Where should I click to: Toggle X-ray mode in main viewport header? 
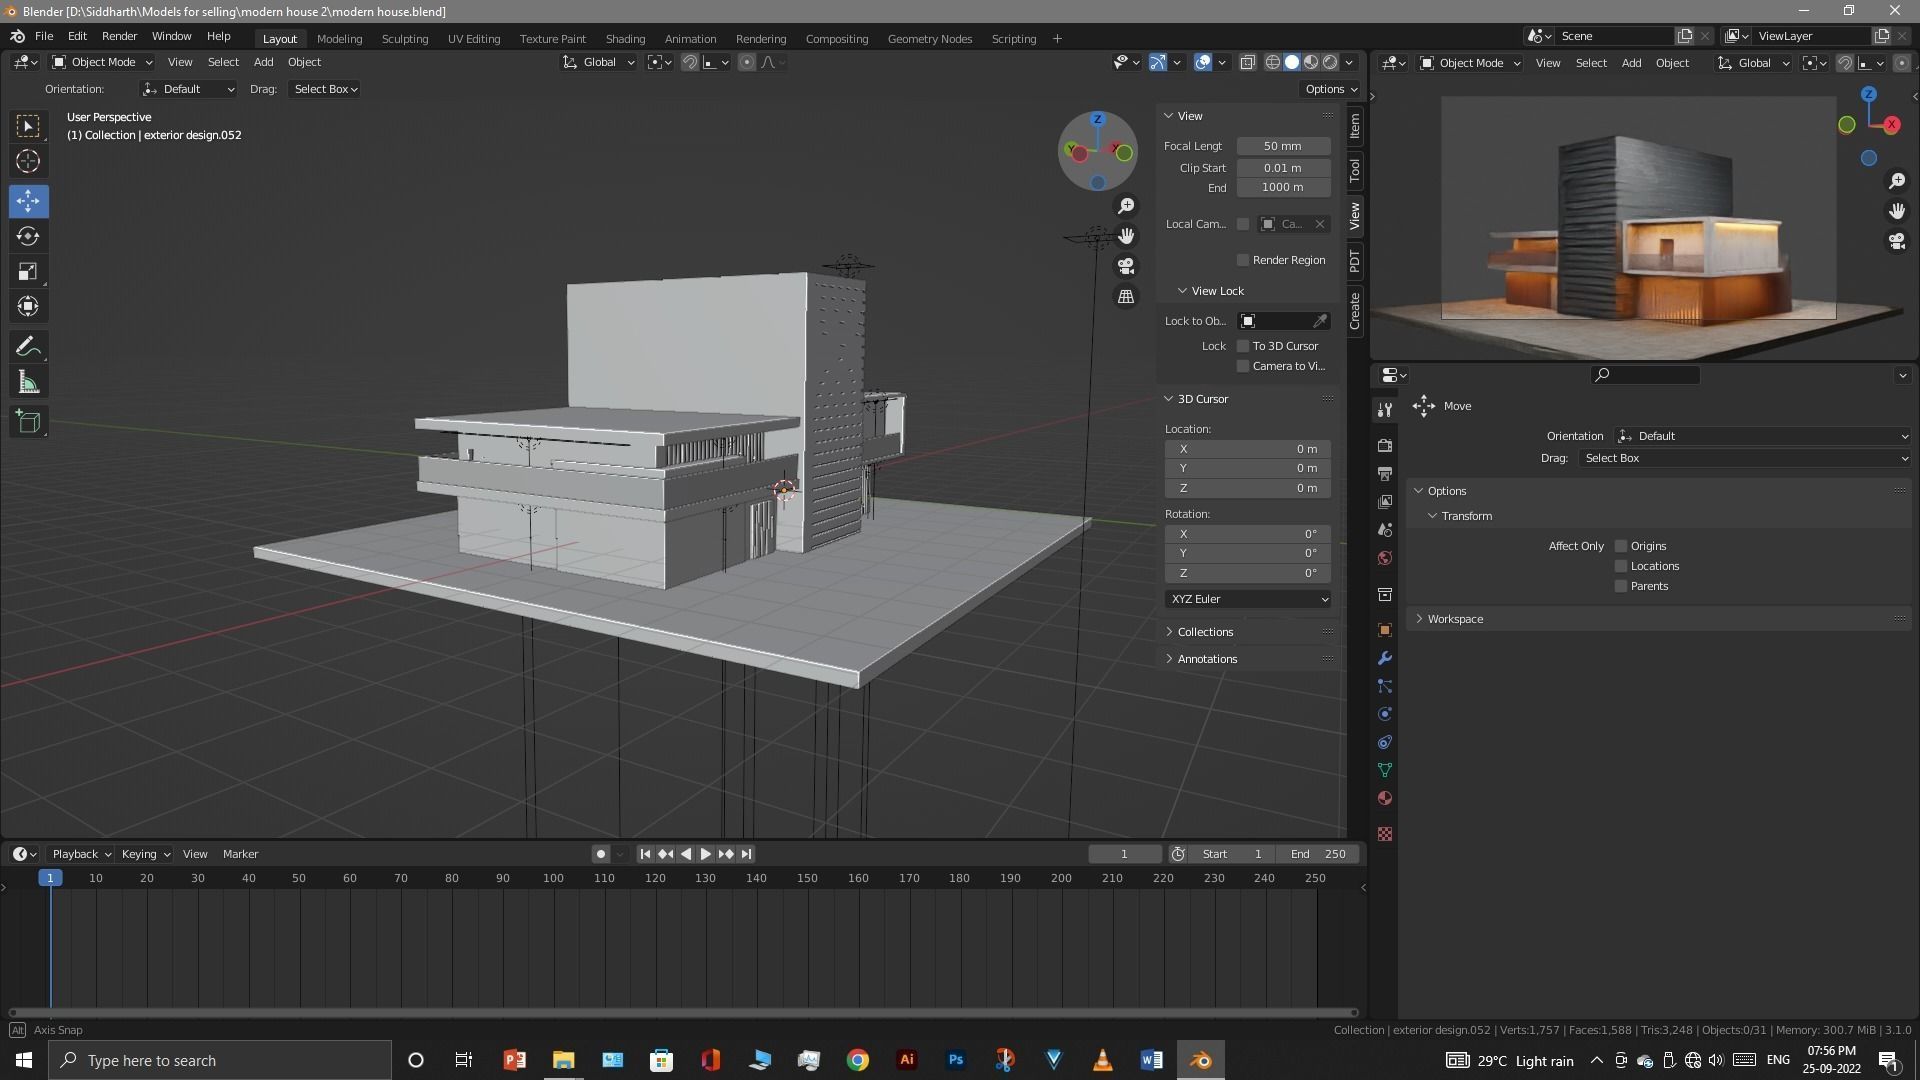[1248, 62]
